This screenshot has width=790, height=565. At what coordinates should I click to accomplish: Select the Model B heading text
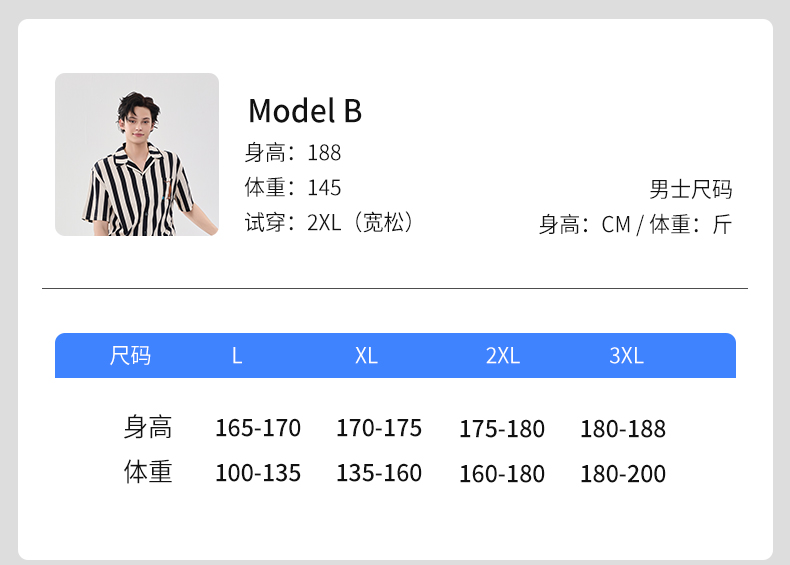click(x=305, y=111)
